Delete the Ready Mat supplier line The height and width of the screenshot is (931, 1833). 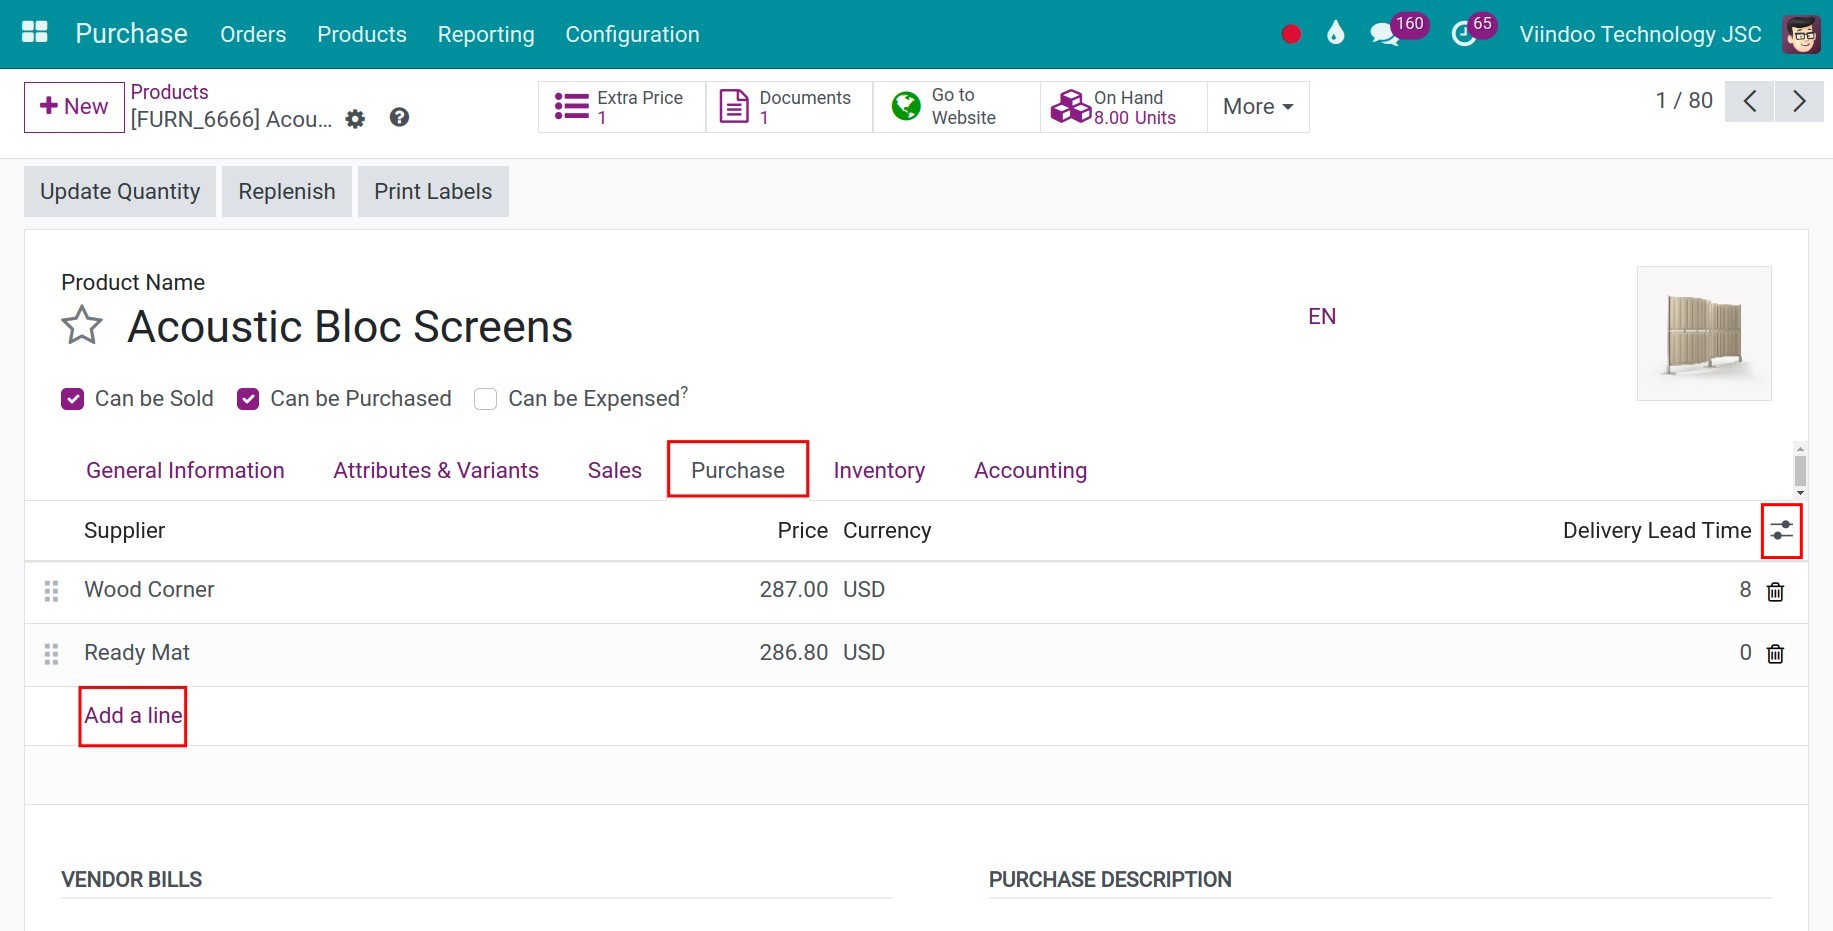[1775, 654]
